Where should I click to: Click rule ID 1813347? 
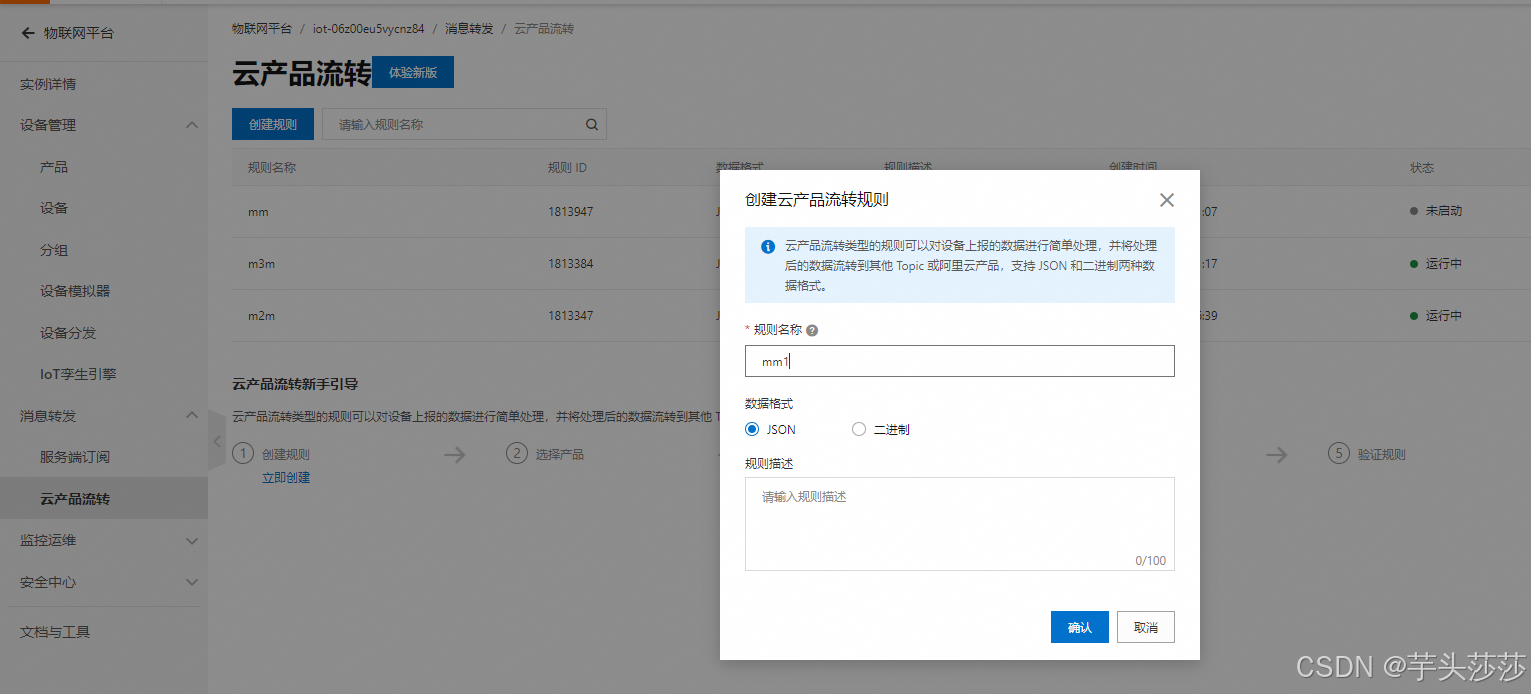tap(571, 316)
